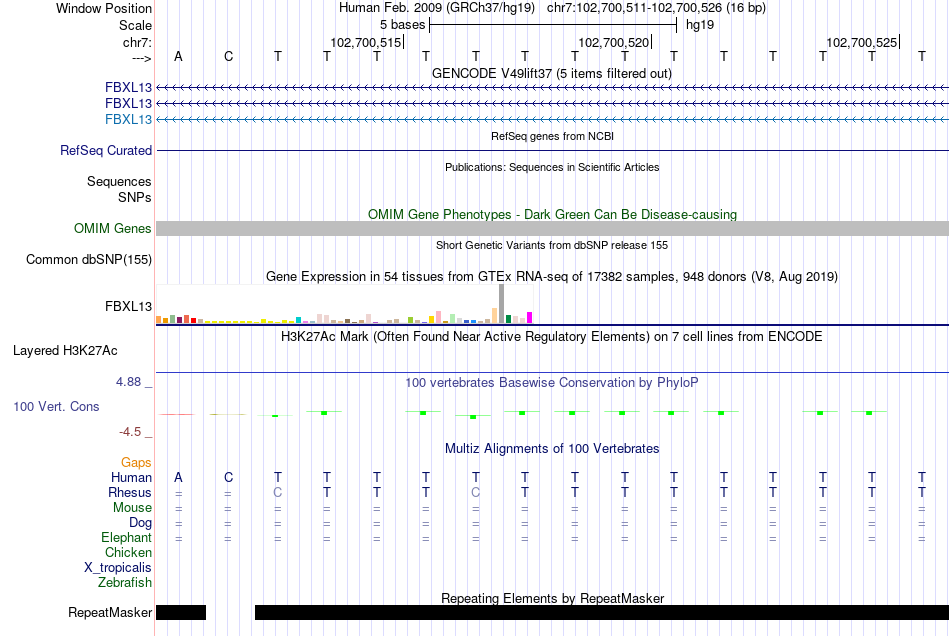Click the Chicken species label
Screen dimensions: 950x636
point(128,552)
